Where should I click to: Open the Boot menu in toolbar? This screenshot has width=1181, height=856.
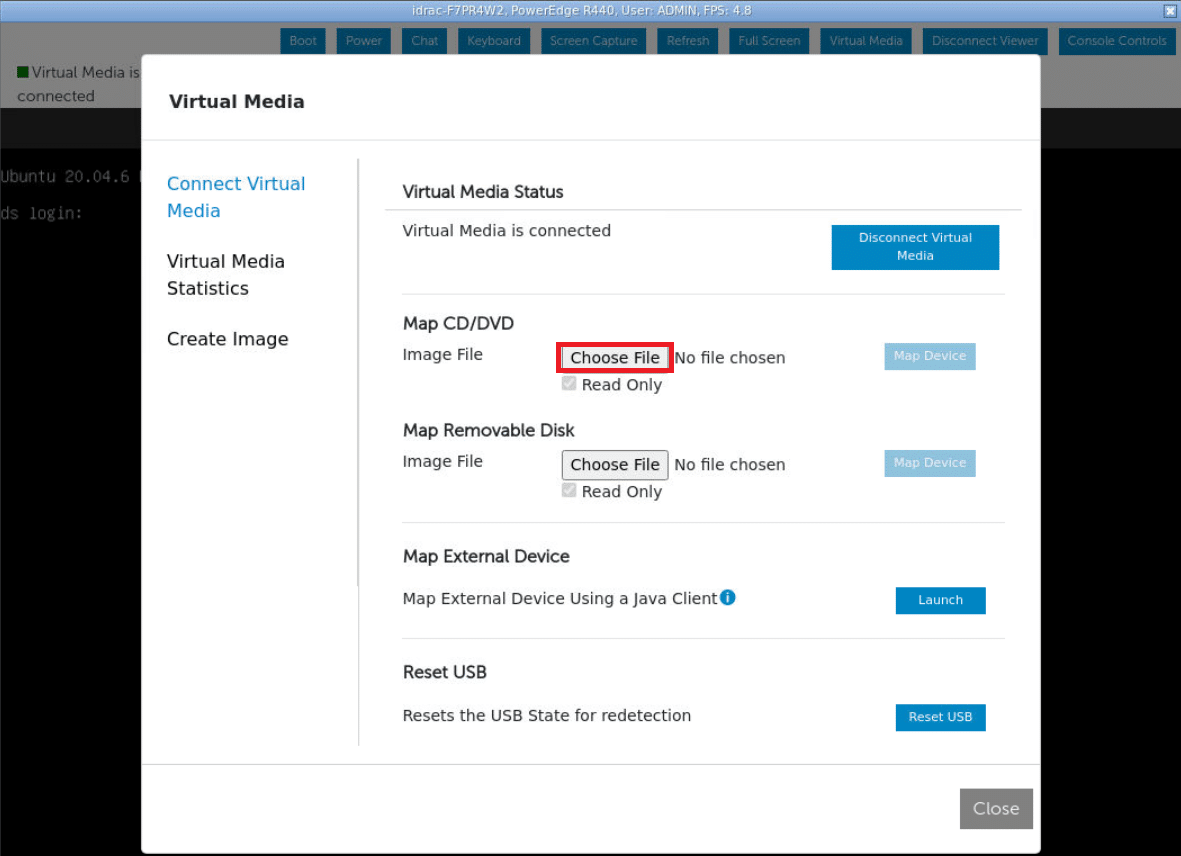303,41
